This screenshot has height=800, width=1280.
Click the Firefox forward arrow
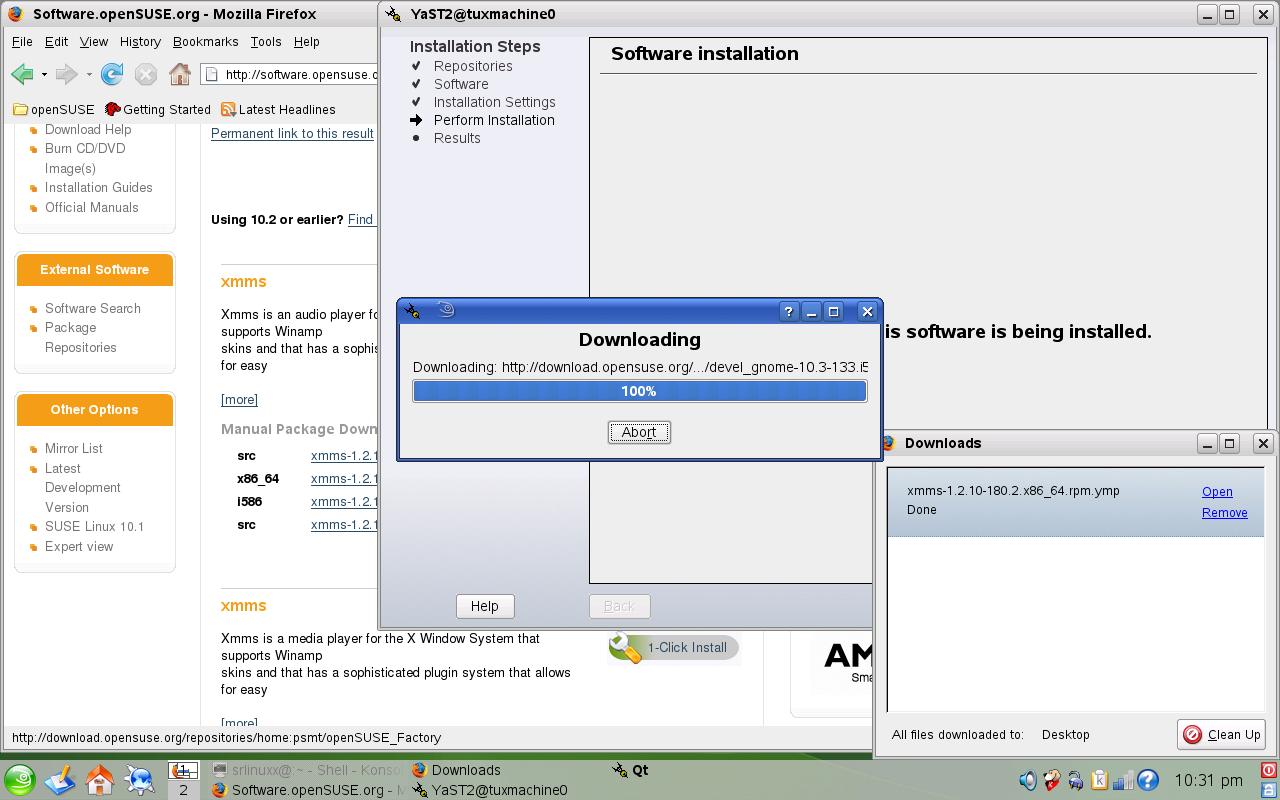(x=66, y=74)
